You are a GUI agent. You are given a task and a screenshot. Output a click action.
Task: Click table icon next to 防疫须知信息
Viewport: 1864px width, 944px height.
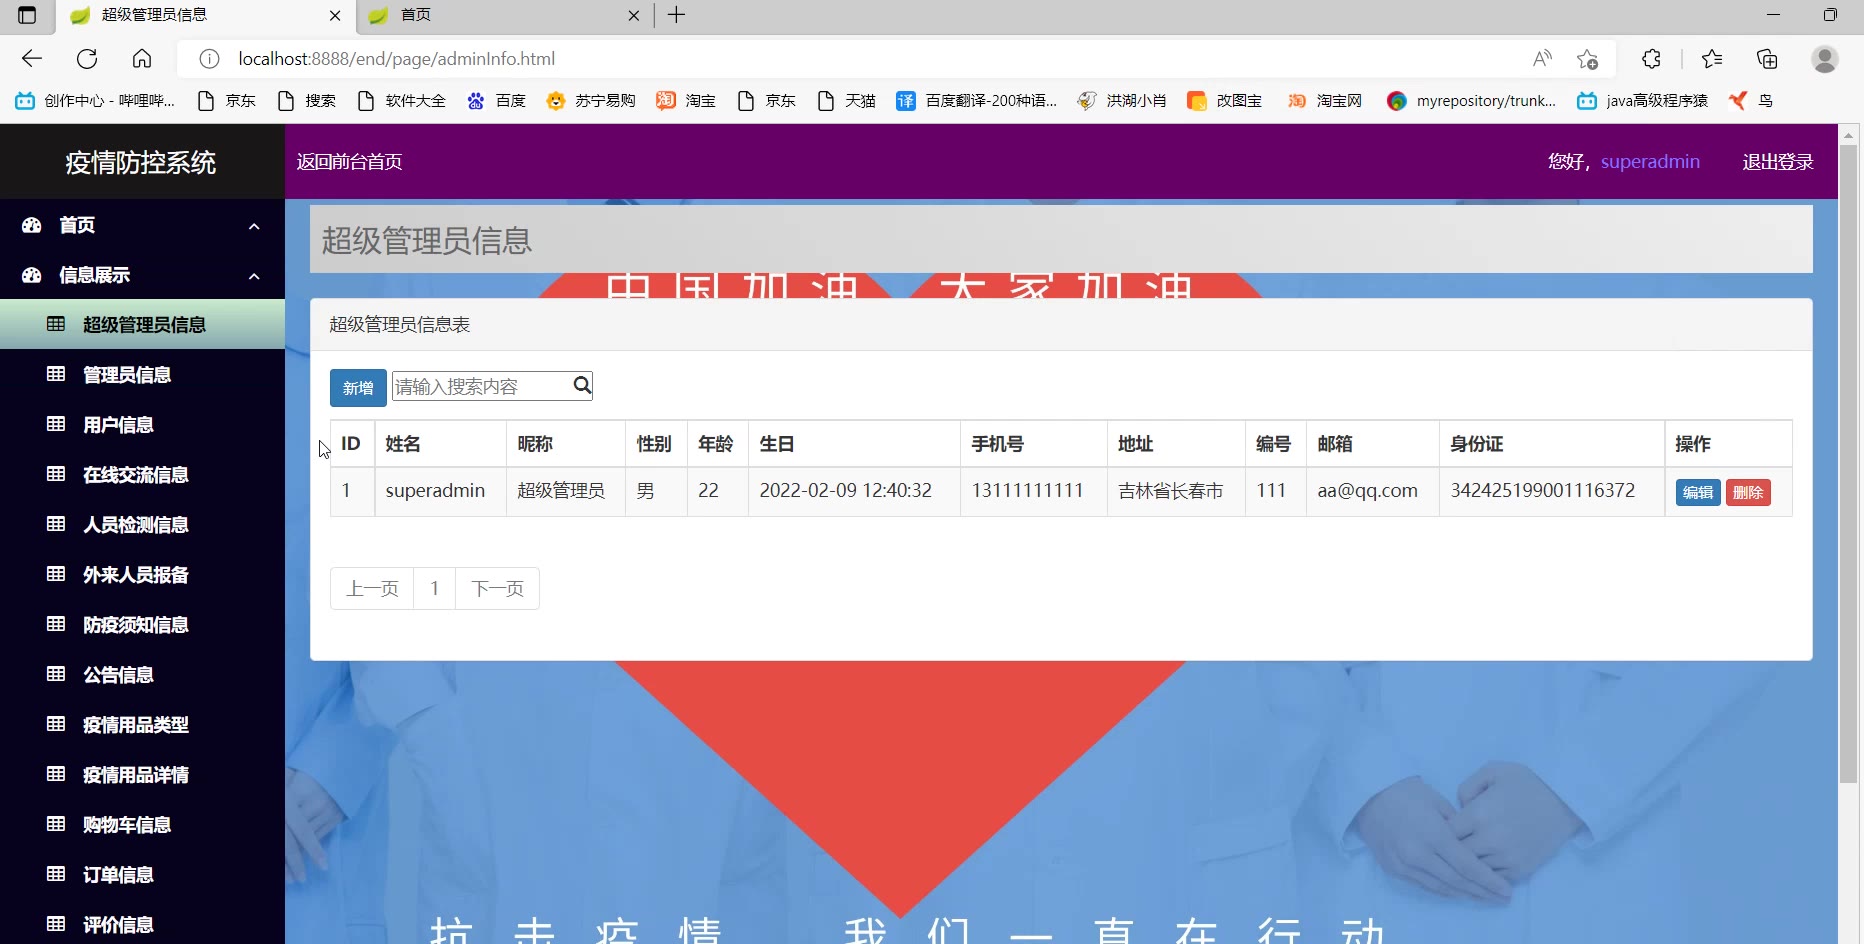coord(56,624)
